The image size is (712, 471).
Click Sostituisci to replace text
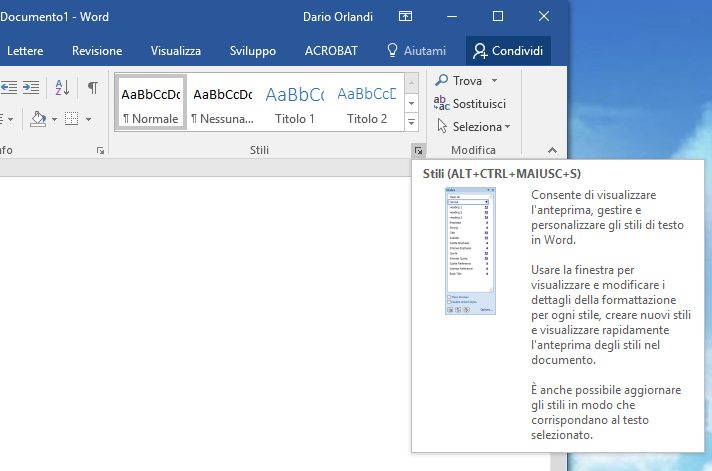click(470, 103)
